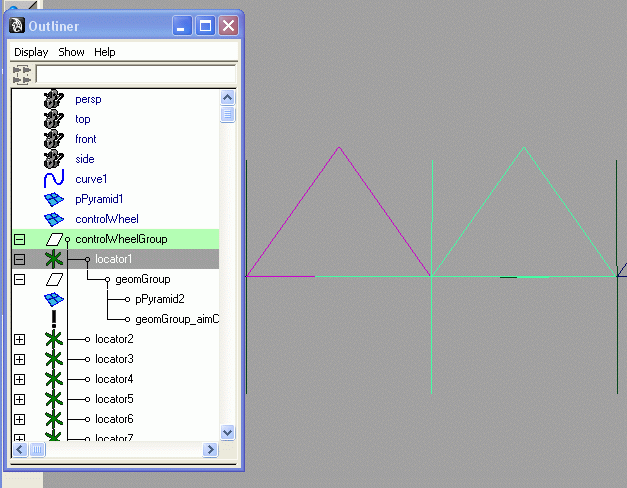627x488 pixels.
Task: Open the Display menu
Action: point(31,52)
